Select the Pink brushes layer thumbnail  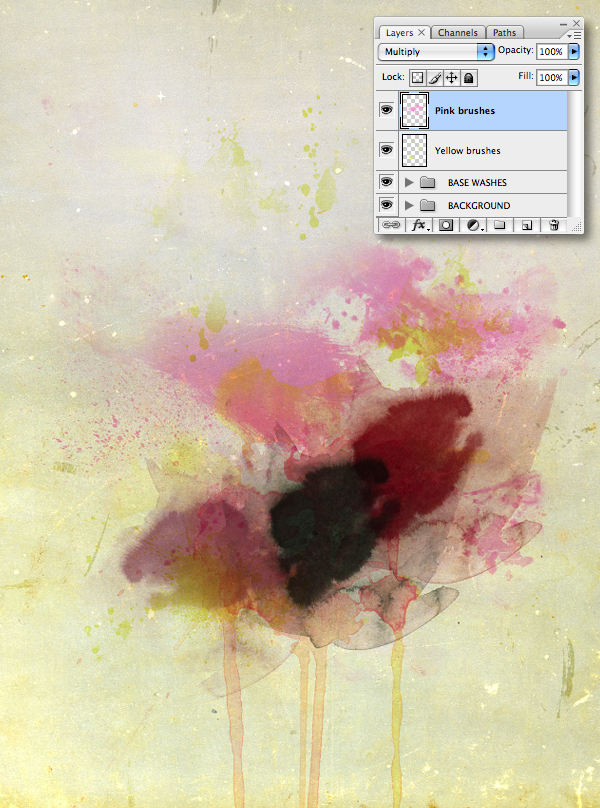(x=414, y=110)
